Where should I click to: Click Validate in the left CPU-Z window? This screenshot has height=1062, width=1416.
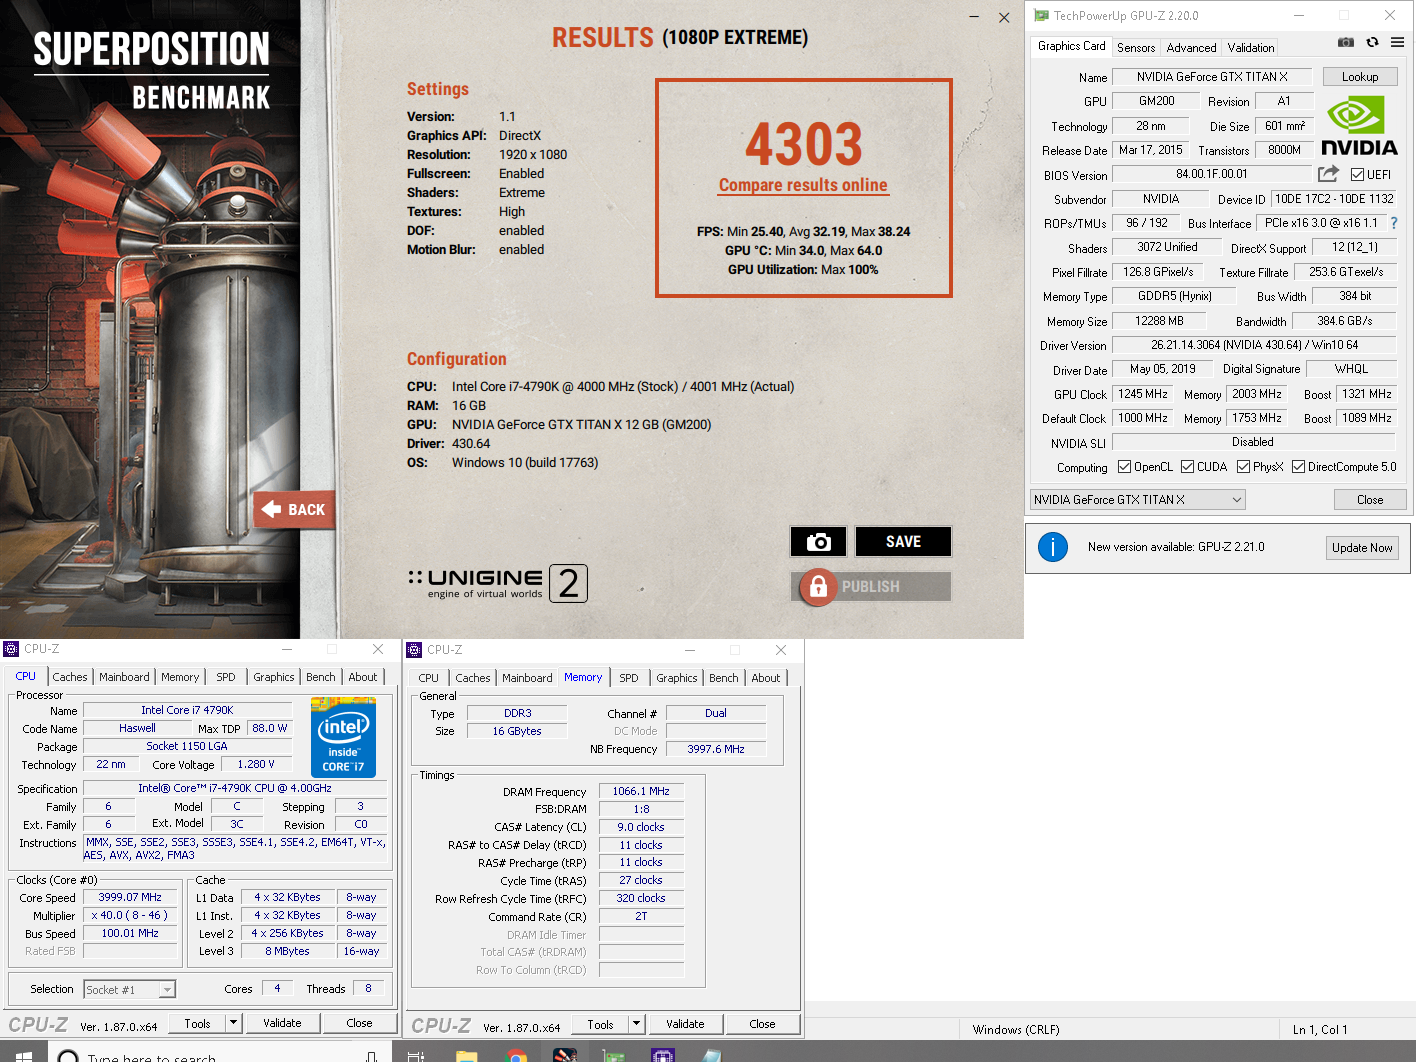282,1023
